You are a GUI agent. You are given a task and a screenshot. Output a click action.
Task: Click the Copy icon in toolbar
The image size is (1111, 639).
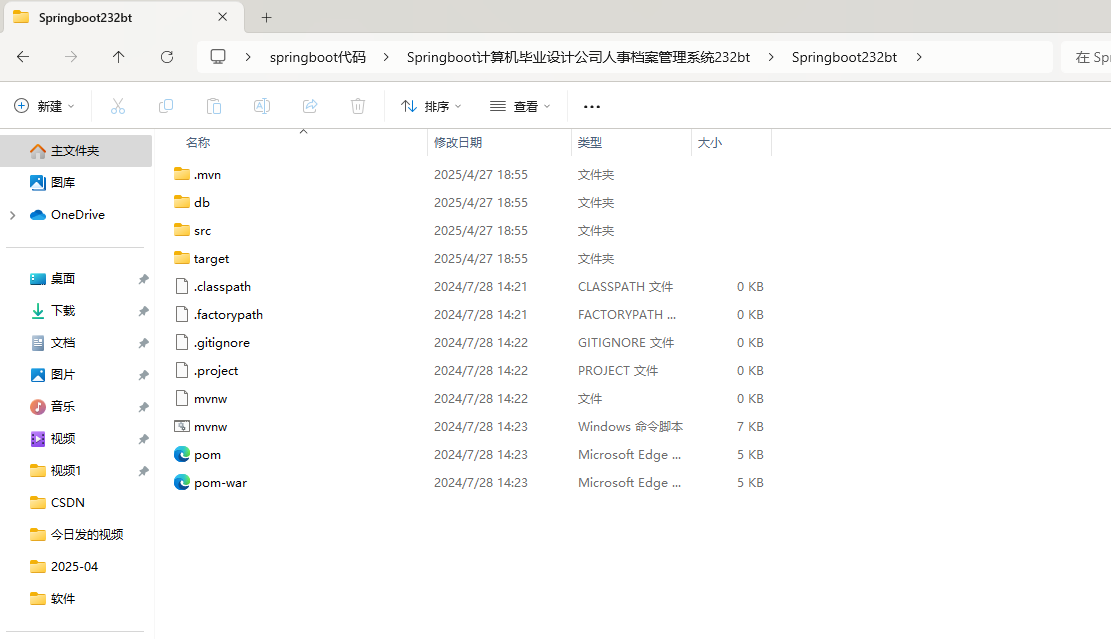click(x=166, y=106)
